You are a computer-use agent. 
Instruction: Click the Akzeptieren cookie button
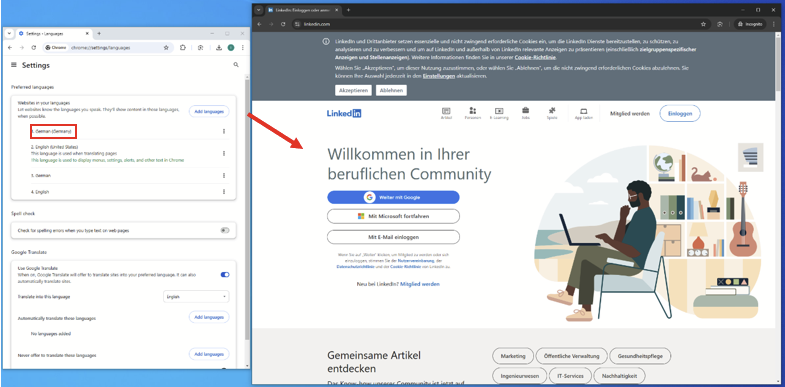tap(353, 90)
